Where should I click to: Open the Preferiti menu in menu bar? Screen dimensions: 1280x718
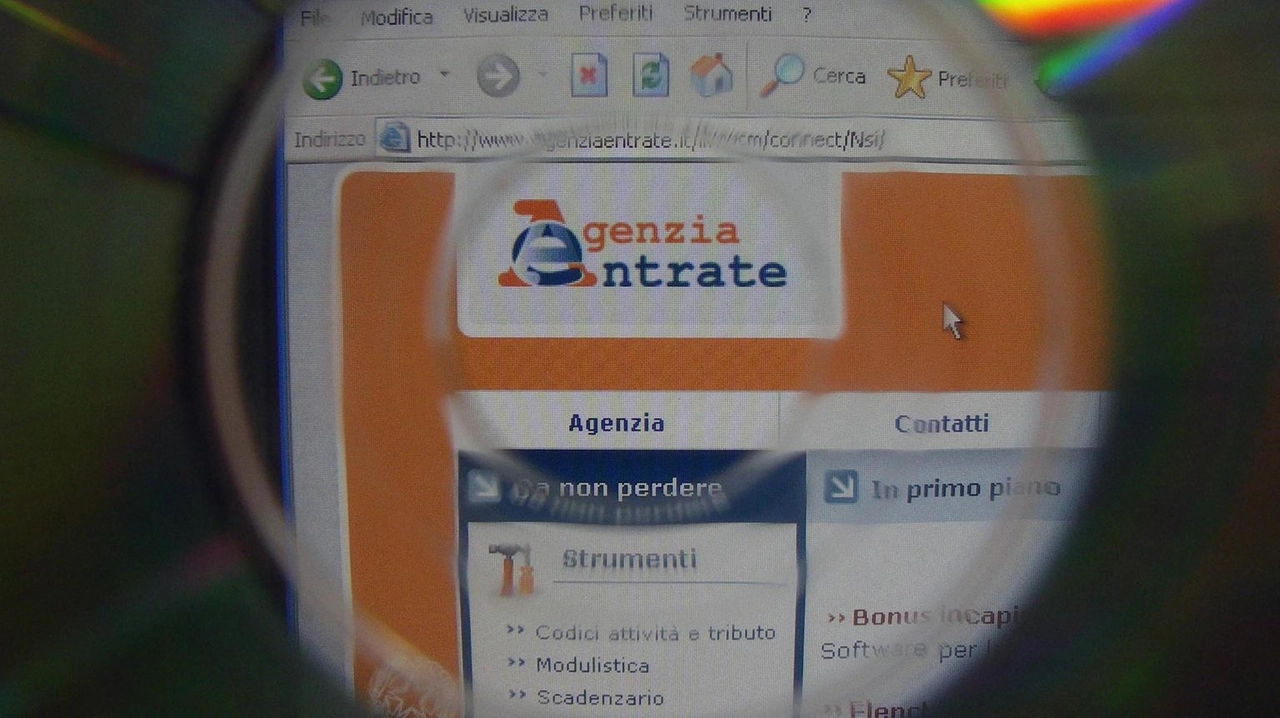pyautogui.click(x=616, y=14)
